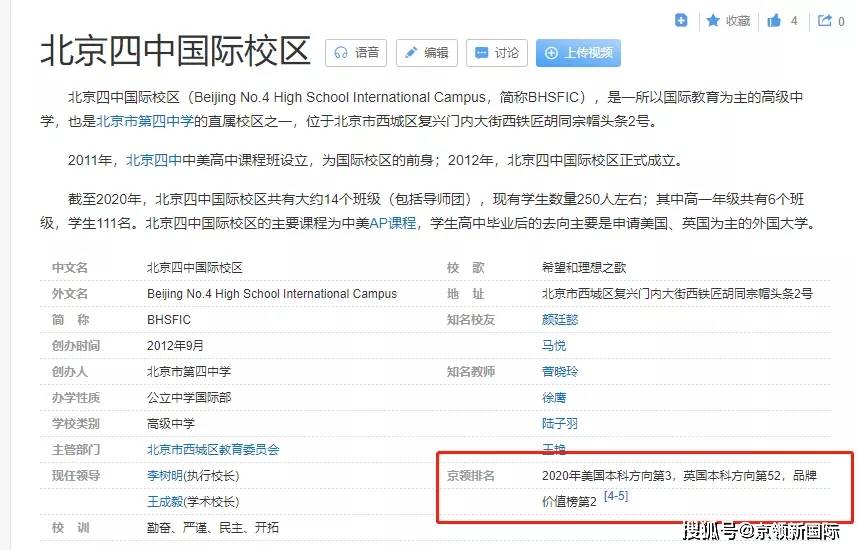Click the 高级中学 school type value
Screen dimensions: 858x550
[171, 424]
